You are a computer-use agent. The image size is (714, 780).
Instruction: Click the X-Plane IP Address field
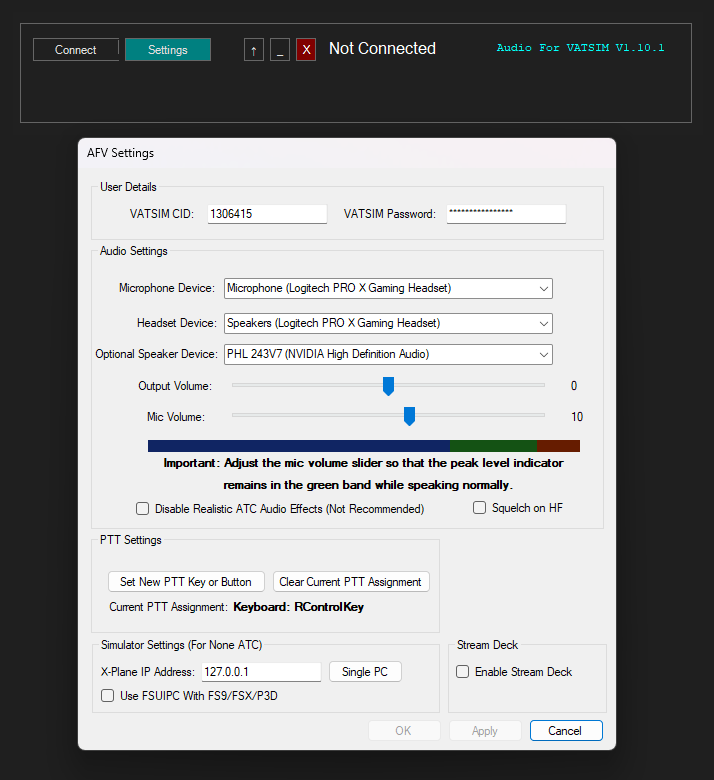coord(261,672)
